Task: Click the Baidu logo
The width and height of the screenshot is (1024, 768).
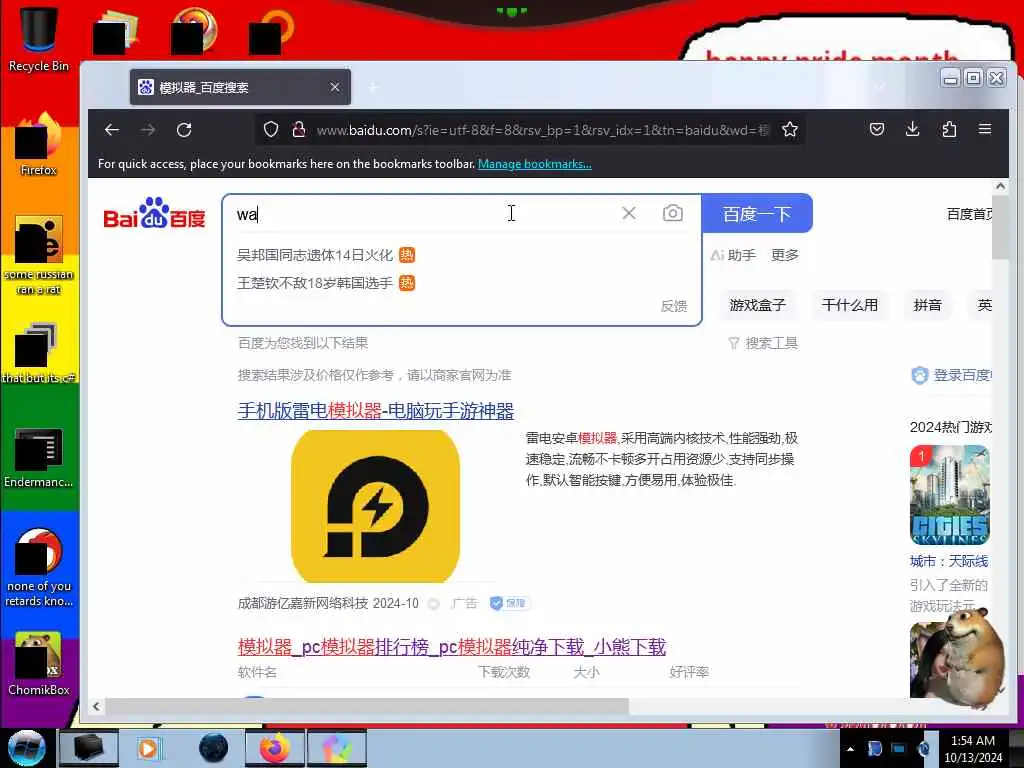Action: [x=154, y=214]
